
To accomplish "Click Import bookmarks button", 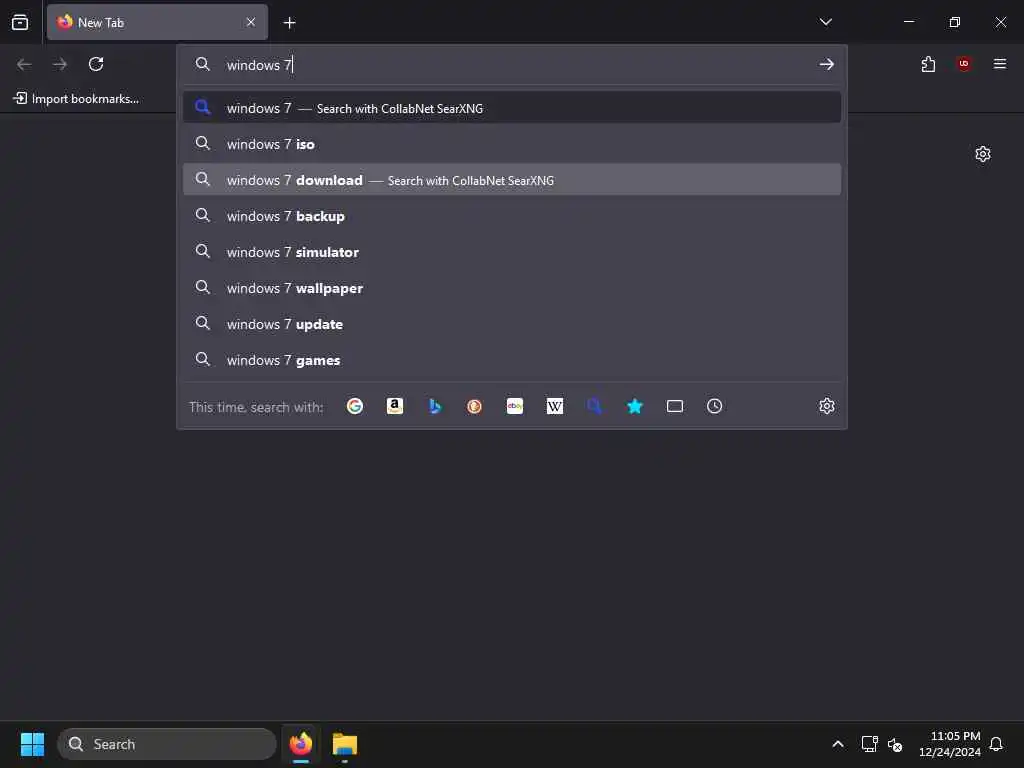I will 76,99.
